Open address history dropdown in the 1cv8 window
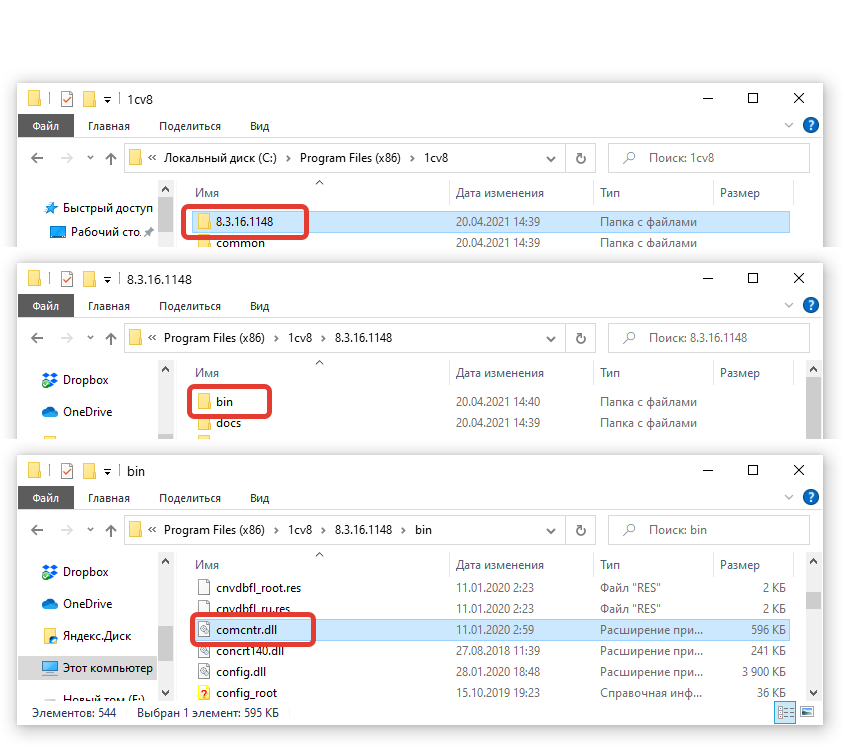Image resolution: width=844 pixels, height=748 pixels. [550, 158]
